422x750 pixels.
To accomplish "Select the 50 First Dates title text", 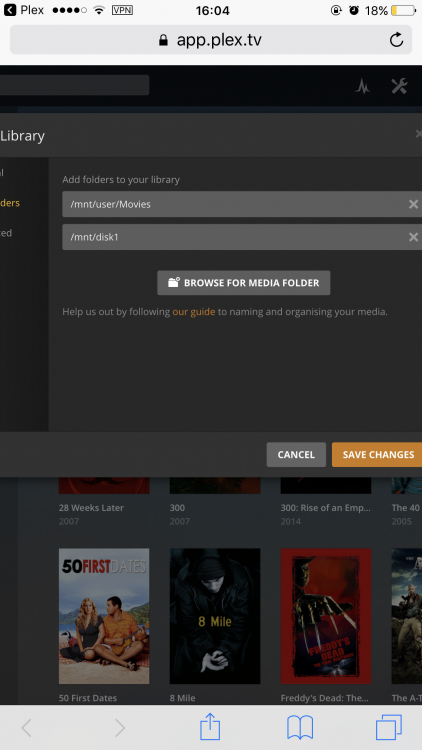I will pos(88,698).
